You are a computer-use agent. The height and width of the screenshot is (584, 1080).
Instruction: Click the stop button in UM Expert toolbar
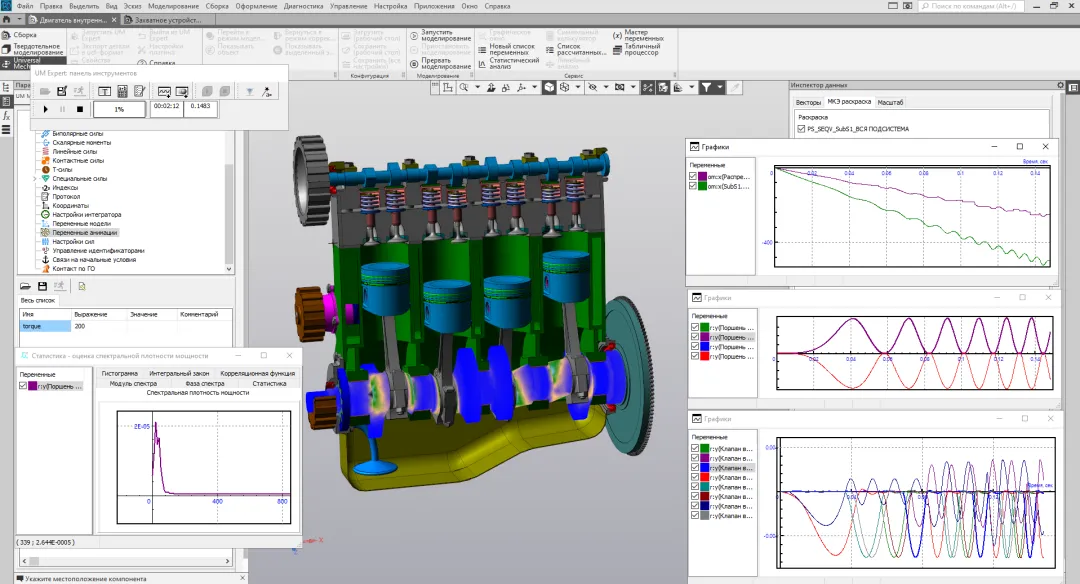point(81,109)
